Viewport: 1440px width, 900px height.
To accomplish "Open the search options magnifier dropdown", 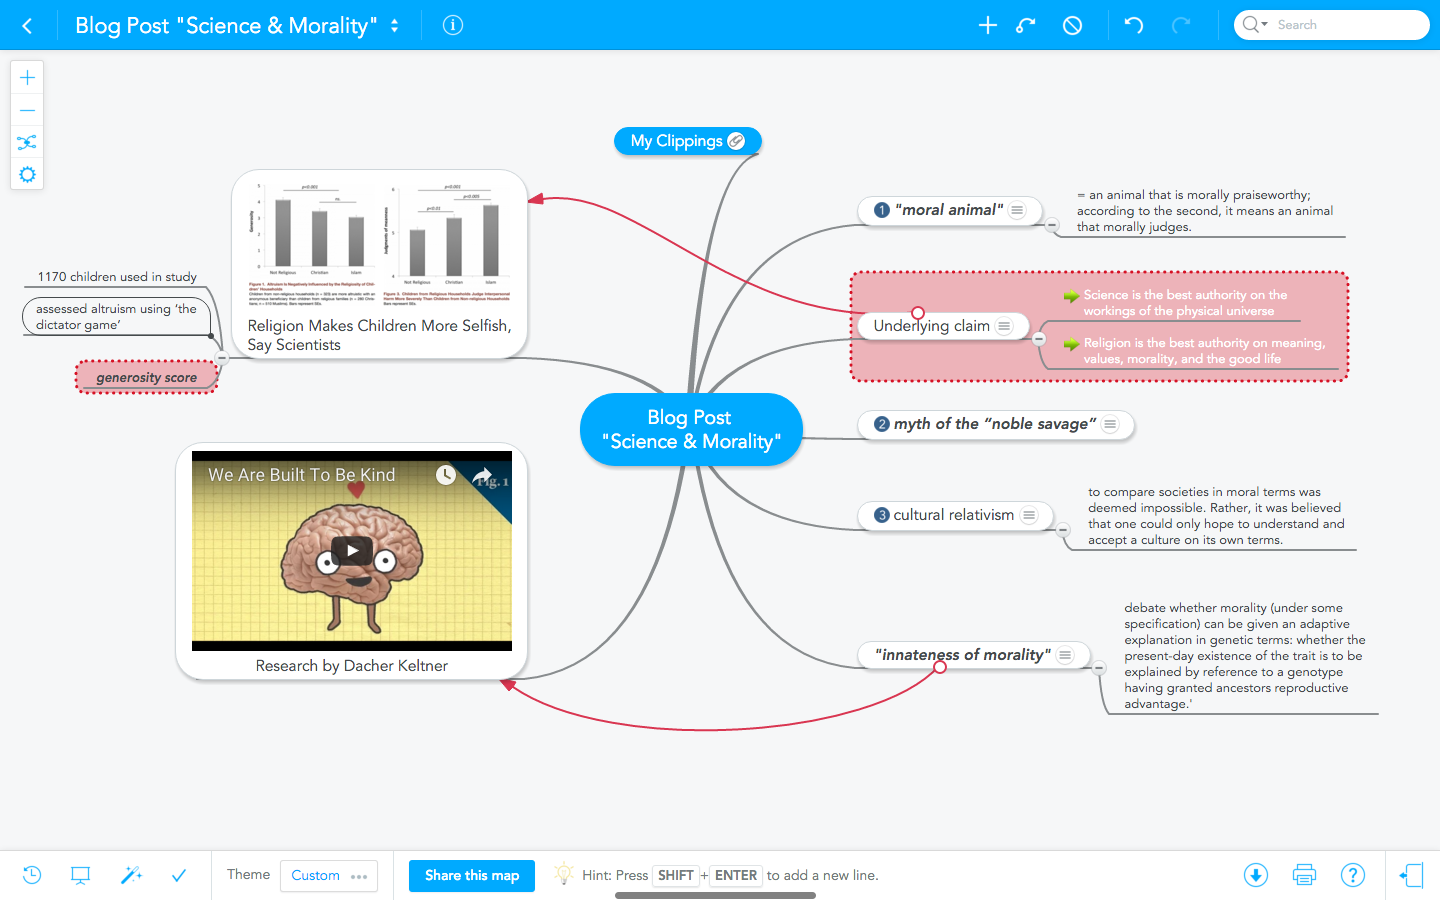I will [x=1255, y=25].
